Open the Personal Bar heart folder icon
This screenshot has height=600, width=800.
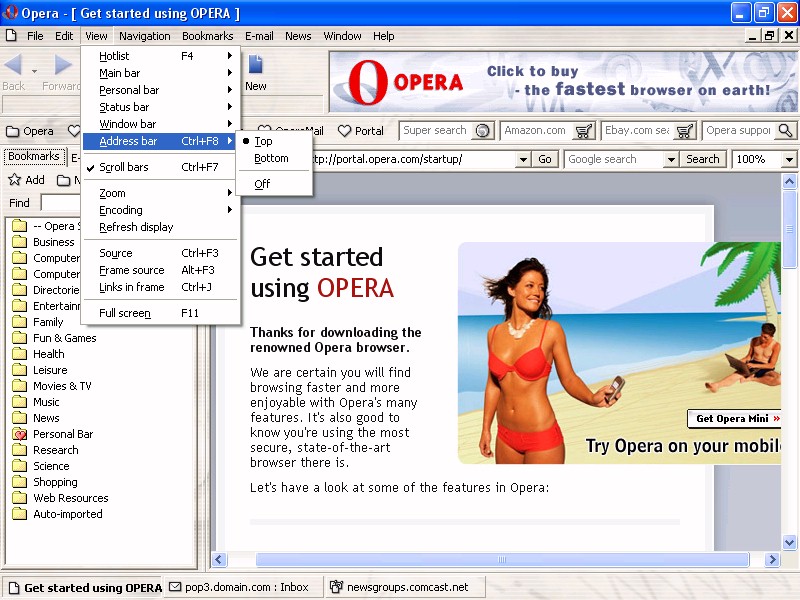pos(19,434)
